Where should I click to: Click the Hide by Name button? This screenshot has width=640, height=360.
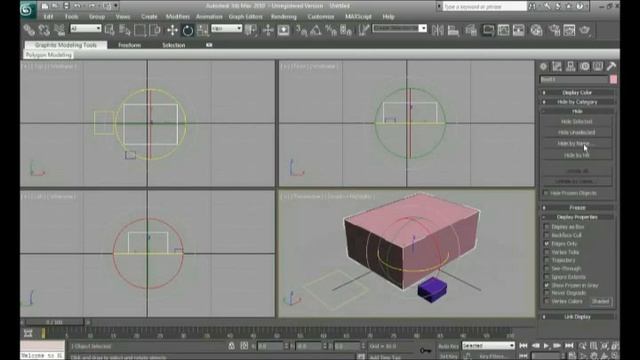[x=577, y=144]
